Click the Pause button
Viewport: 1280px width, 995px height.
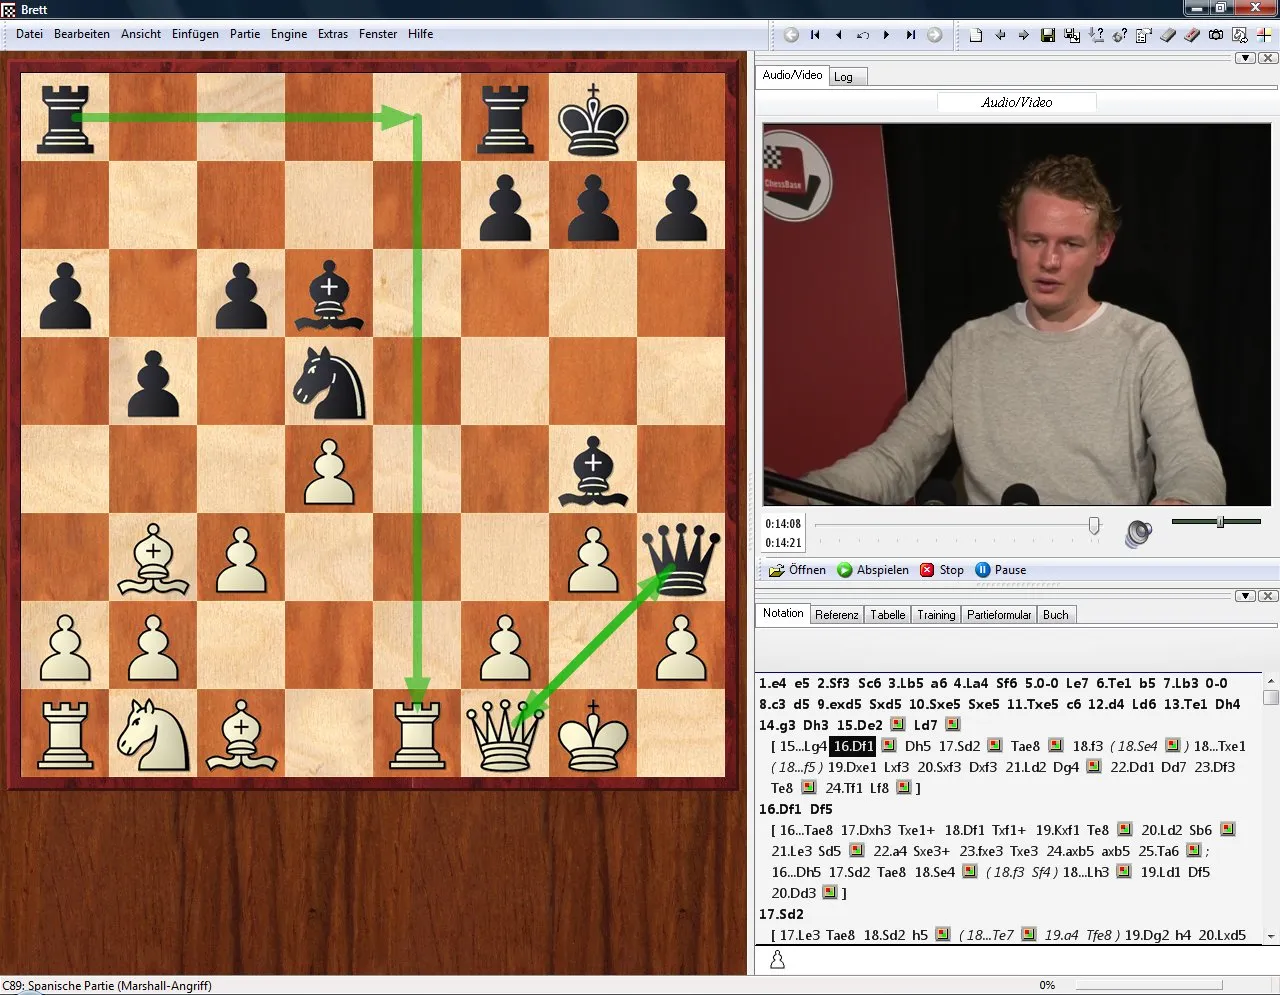pos(1001,570)
